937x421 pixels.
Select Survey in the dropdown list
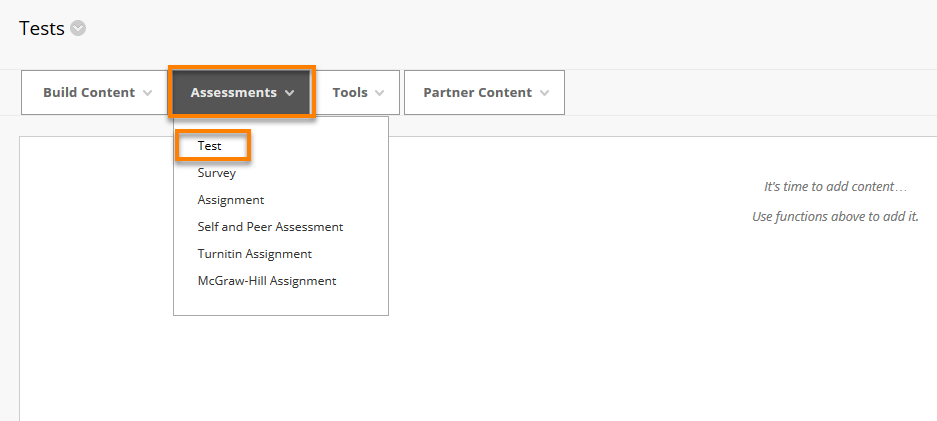tap(217, 173)
